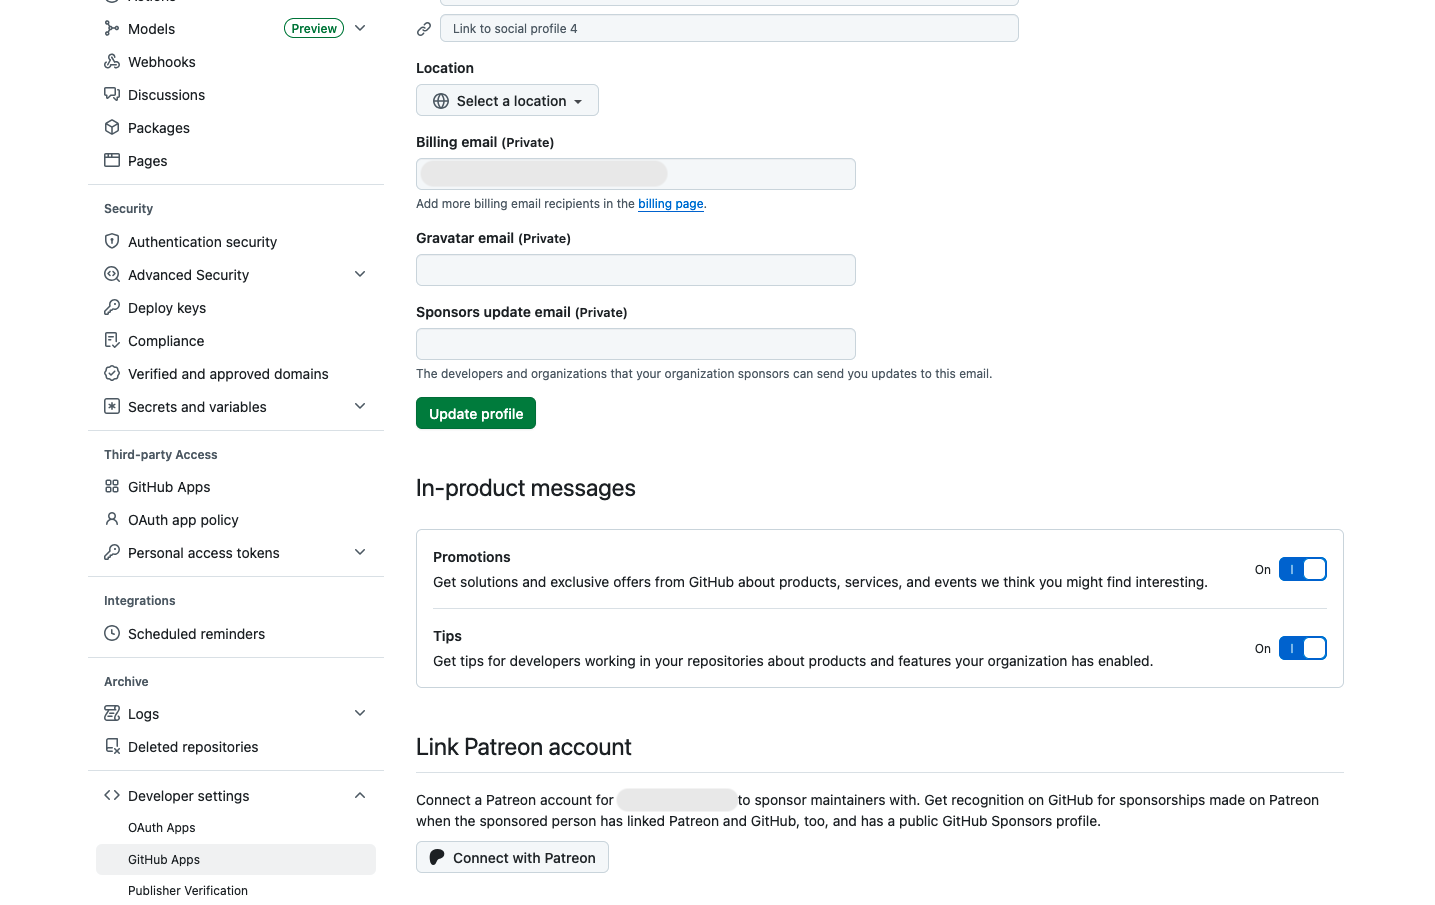Click the Update profile button

click(476, 413)
